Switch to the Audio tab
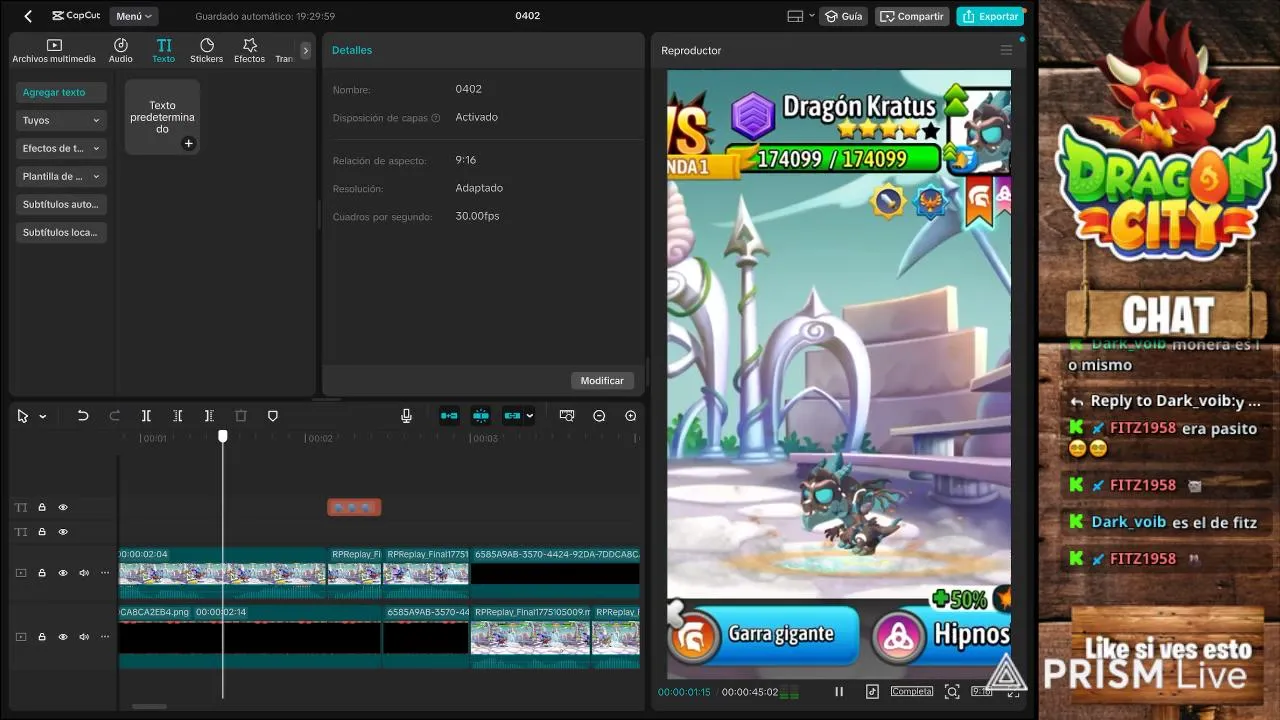 click(121, 51)
